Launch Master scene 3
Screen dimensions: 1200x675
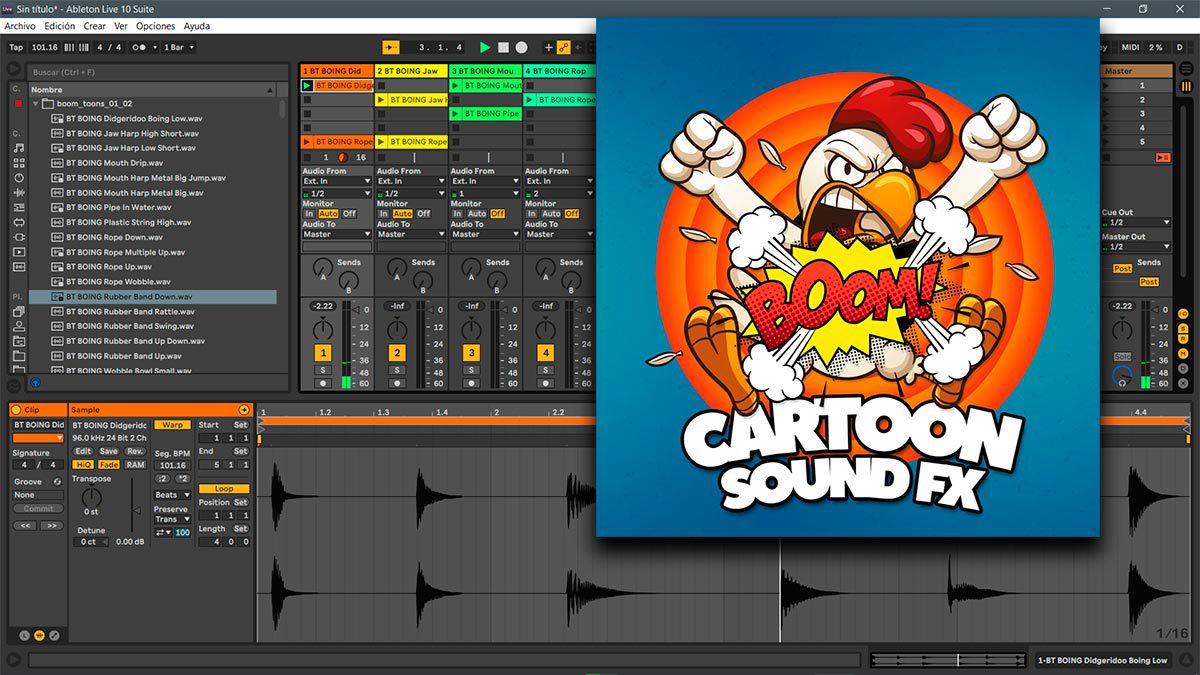[x=1107, y=114]
